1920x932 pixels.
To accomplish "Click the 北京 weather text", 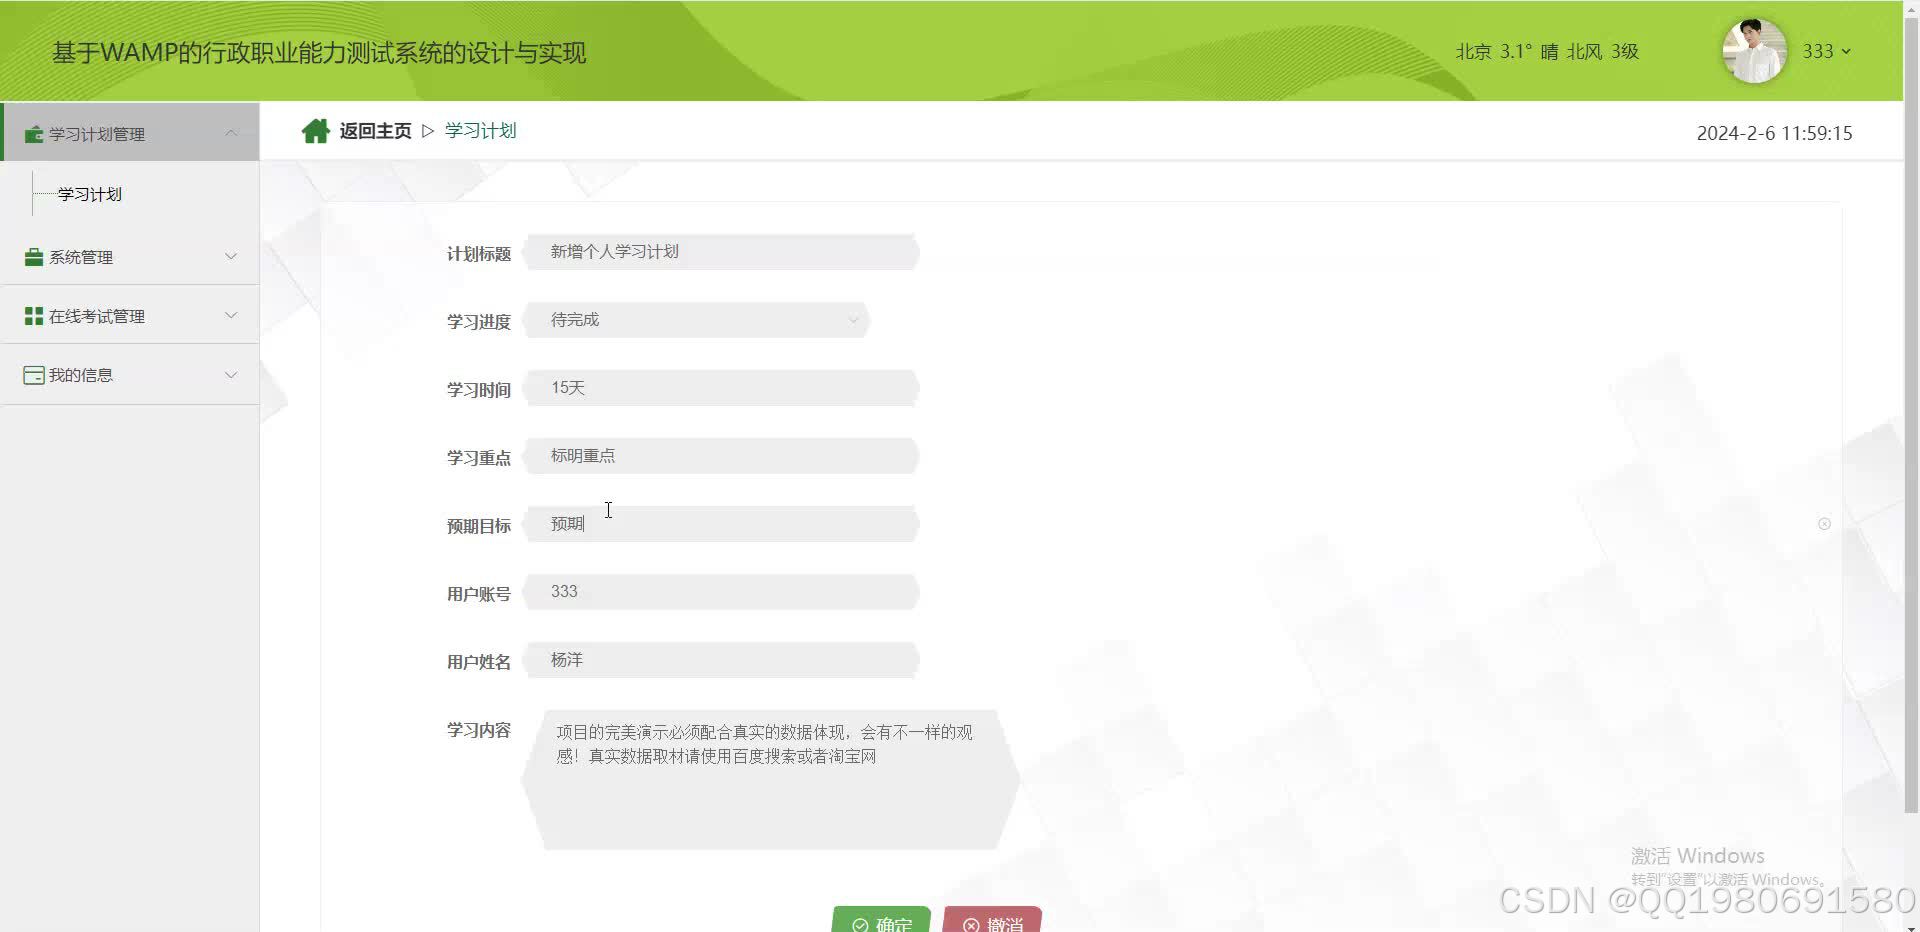I will [1547, 51].
